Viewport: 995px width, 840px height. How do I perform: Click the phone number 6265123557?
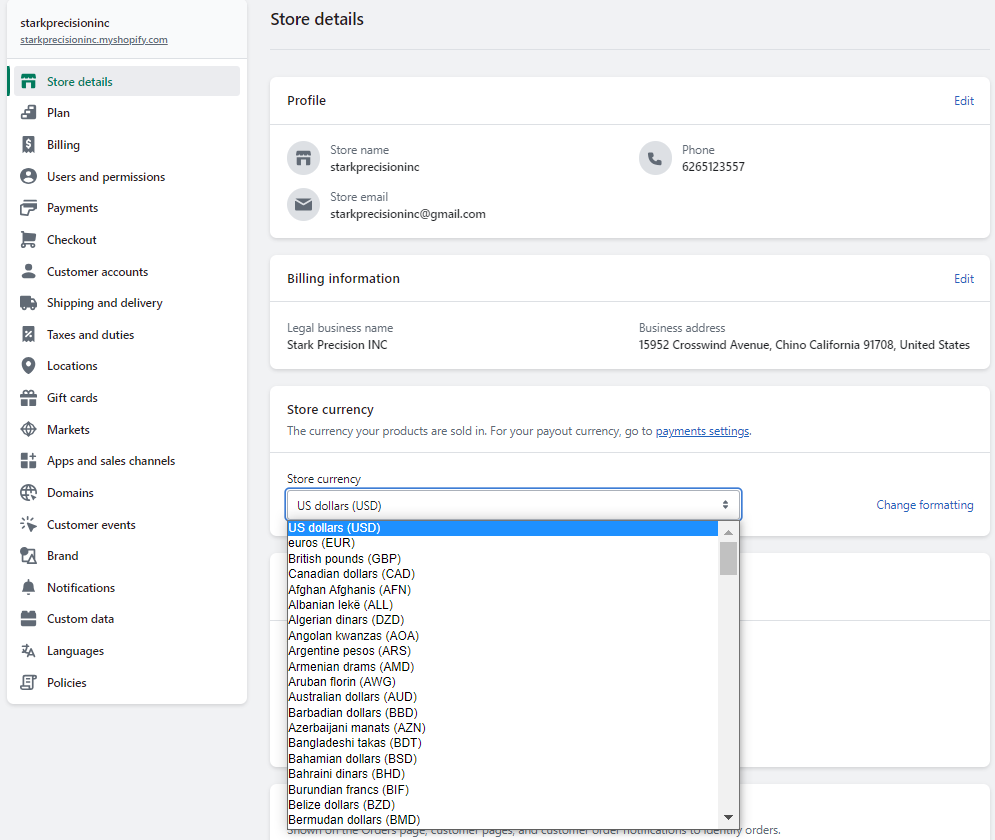pyautogui.click(x=713, y=167)
